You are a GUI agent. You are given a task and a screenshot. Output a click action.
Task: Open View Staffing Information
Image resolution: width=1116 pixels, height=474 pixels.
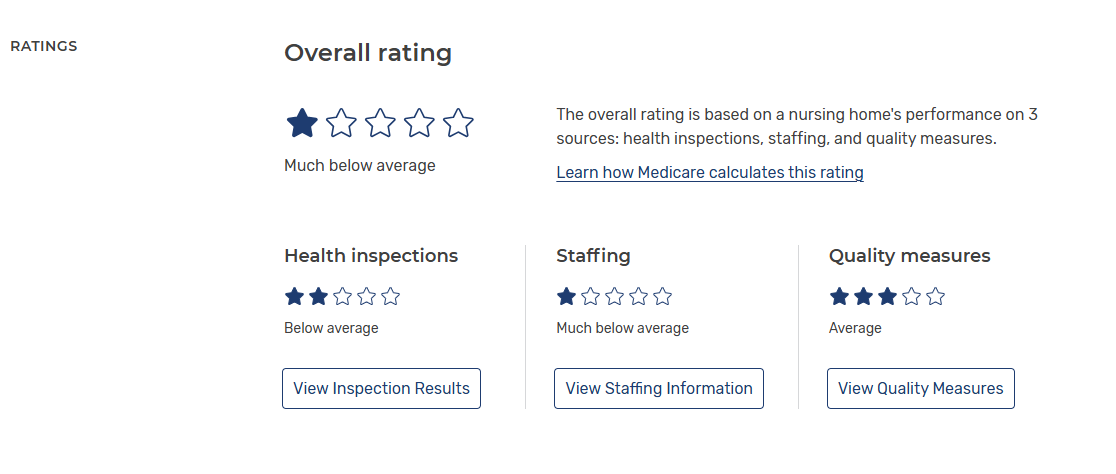coord(659,389)
